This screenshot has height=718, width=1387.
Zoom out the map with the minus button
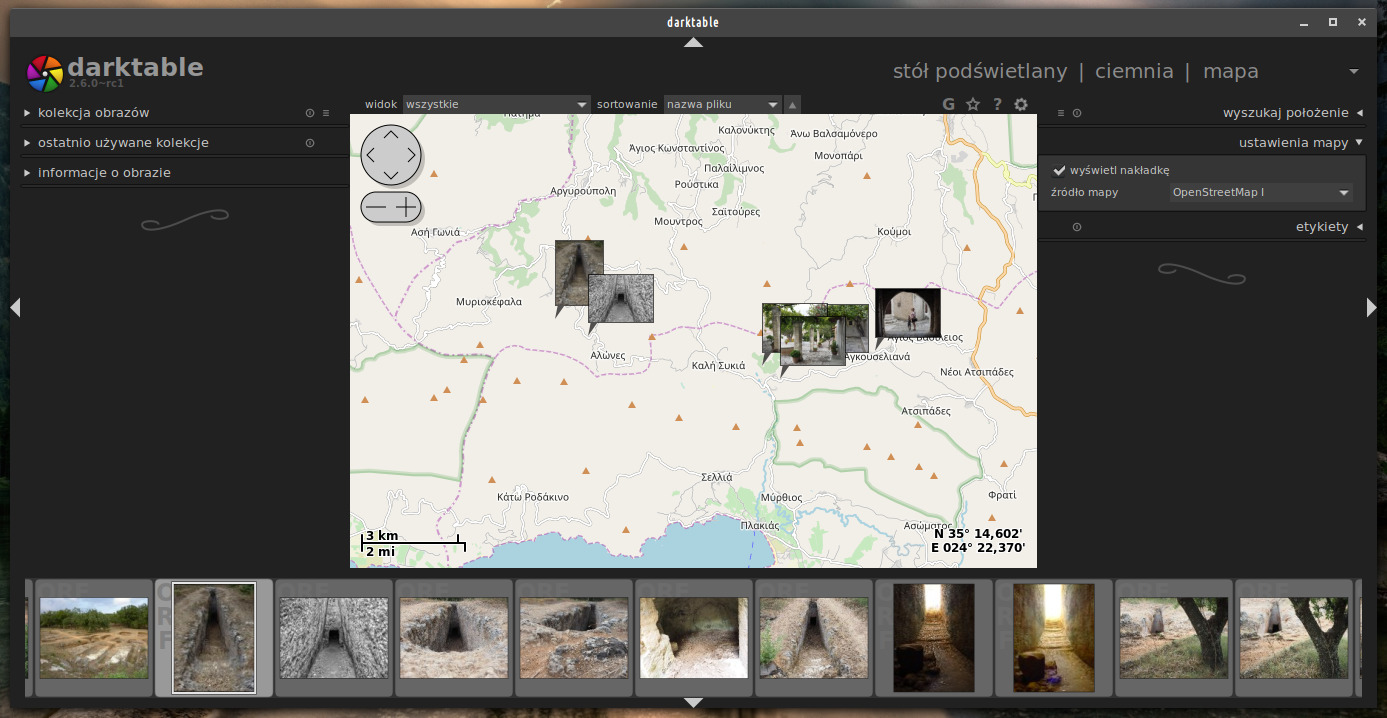click(x=376, y=207)
